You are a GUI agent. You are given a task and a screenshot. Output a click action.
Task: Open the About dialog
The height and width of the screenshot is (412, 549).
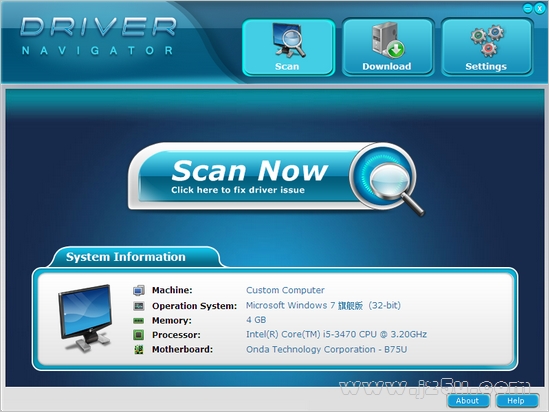[468, 401]
